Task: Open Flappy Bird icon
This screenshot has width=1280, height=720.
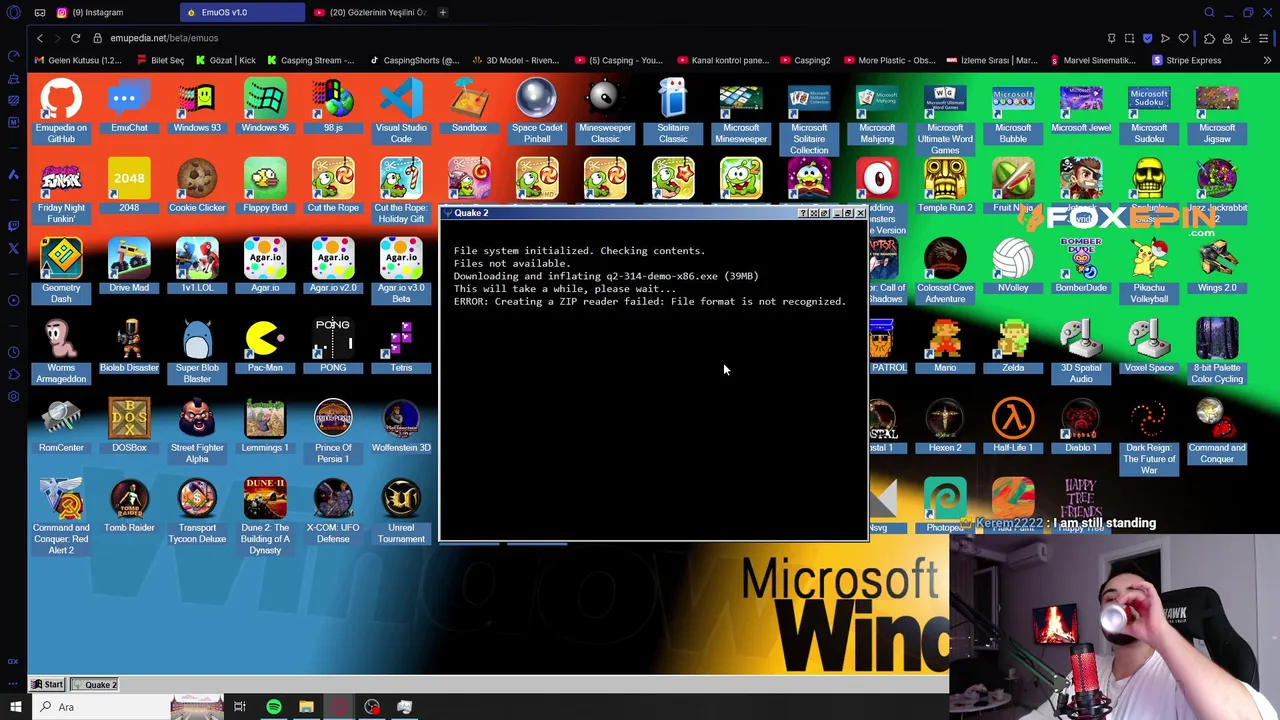Action: [x=265, y=186]
